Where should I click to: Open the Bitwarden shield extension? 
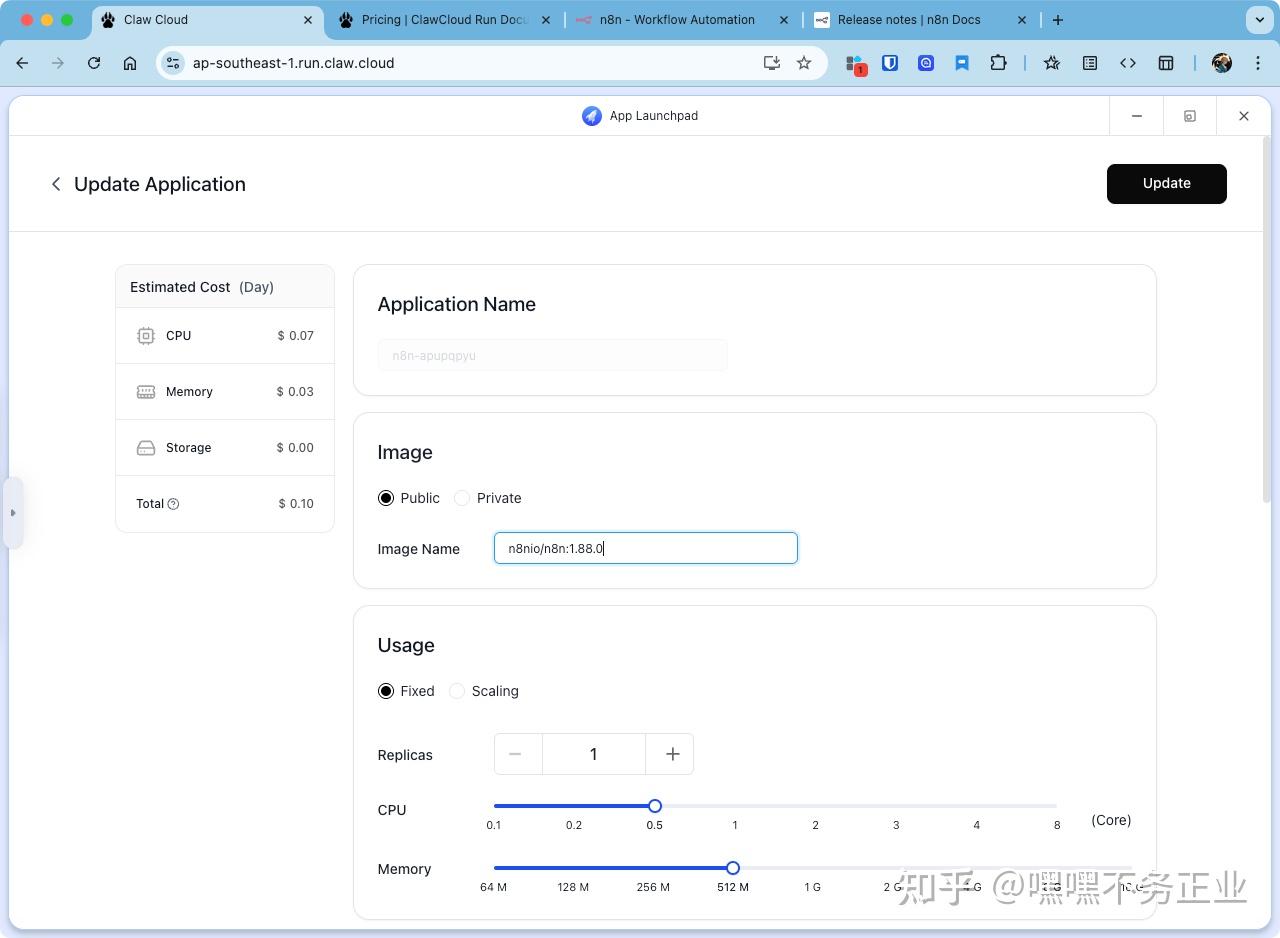pos(890,63)
